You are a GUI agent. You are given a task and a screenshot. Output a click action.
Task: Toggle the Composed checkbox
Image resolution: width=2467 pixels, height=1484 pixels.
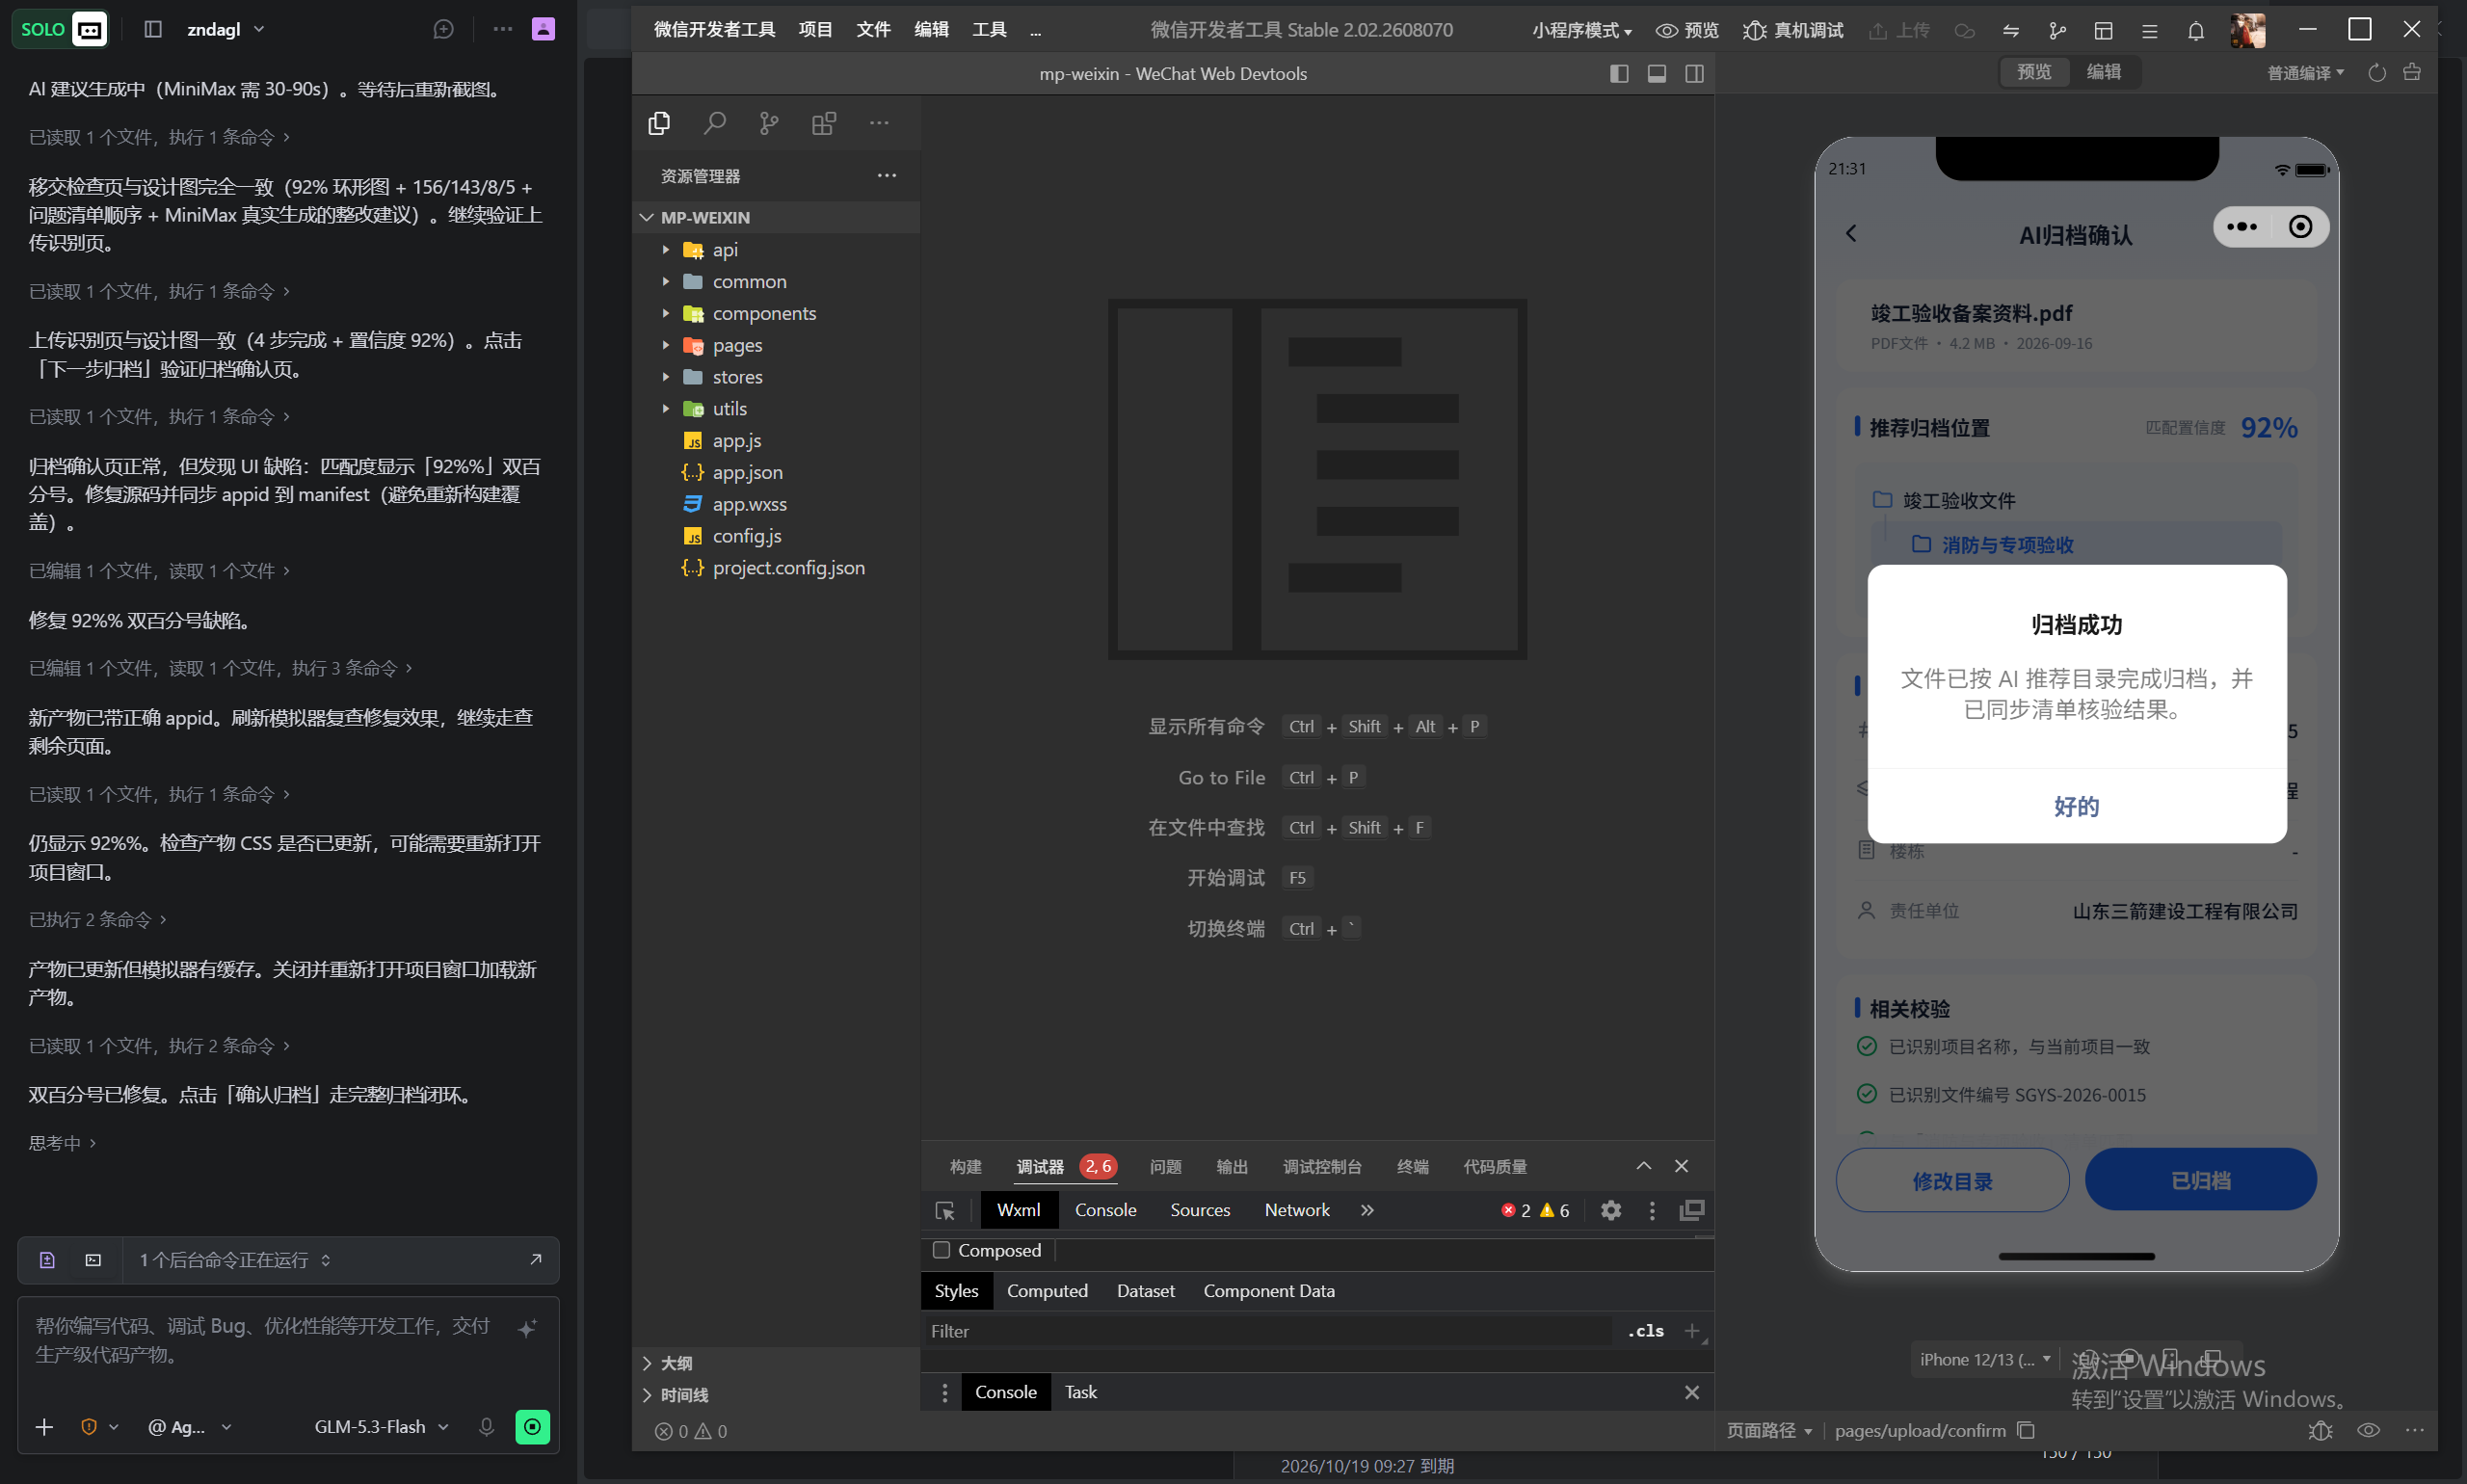[941, 1250]
